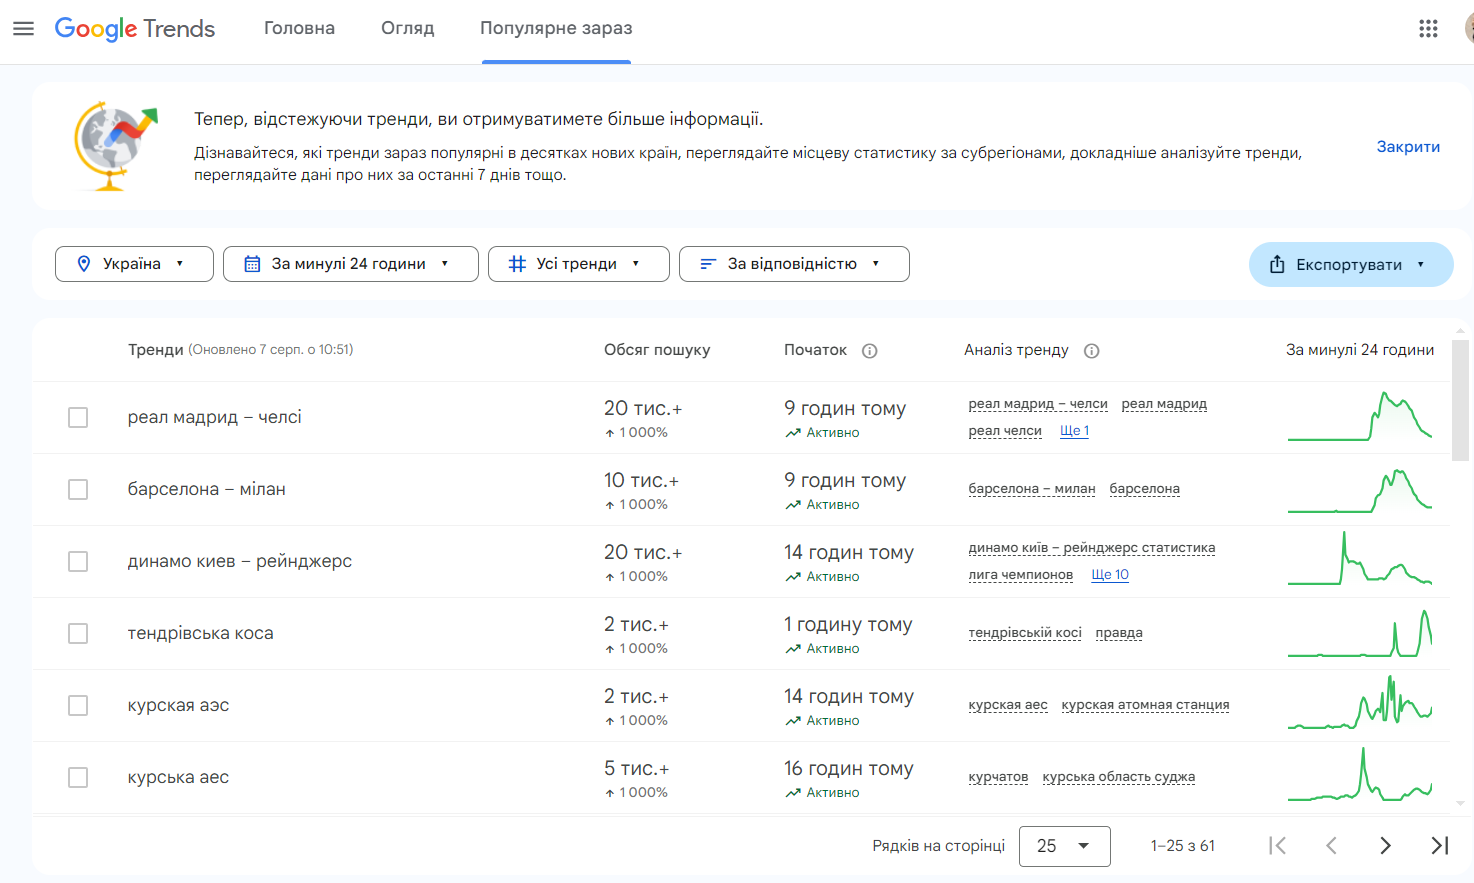Expand the "Експортувати" dropdown arrow

click(1420, 264)
